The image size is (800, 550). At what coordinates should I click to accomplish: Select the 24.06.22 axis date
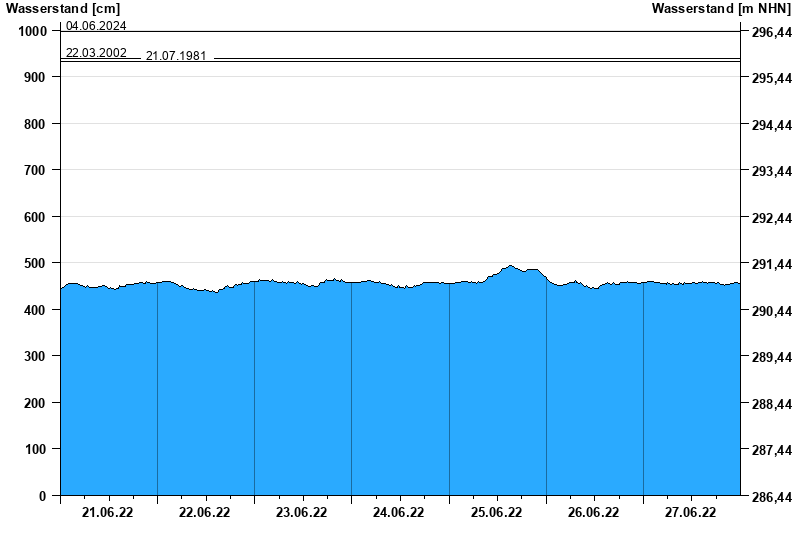coord(399,513)
